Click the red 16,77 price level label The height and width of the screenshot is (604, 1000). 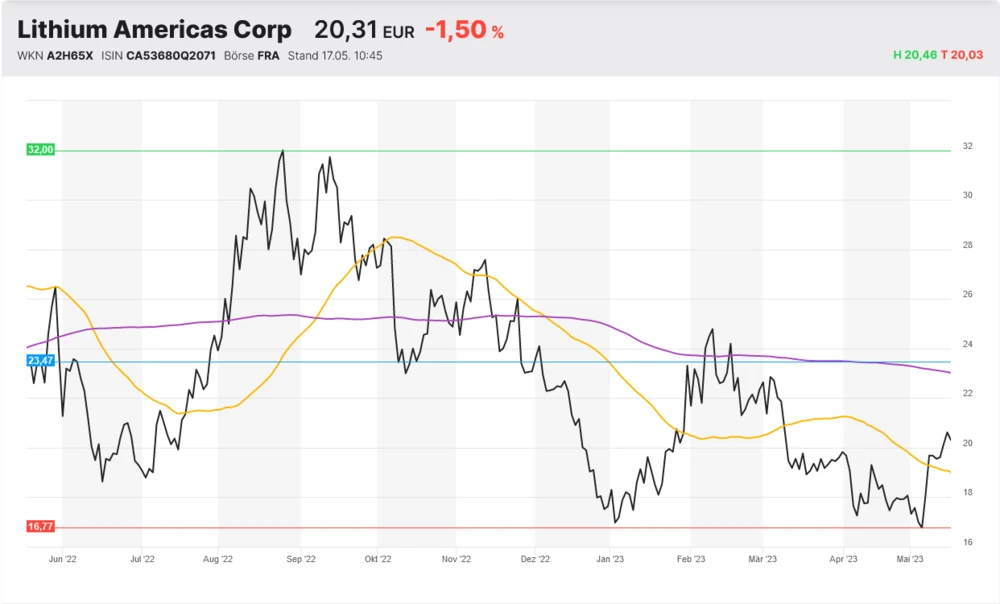pos(41,526)
